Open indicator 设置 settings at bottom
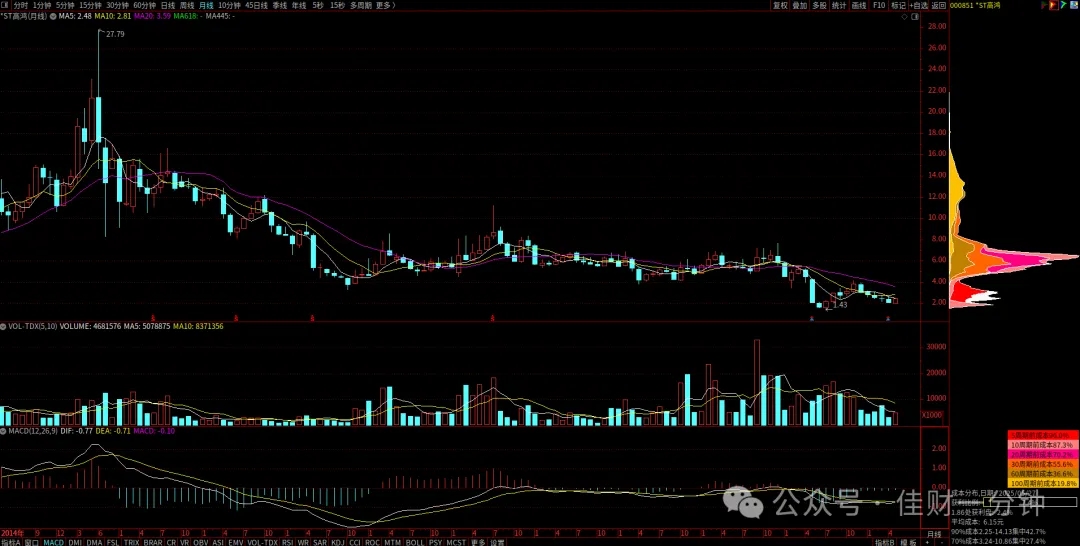 pyautogui.click(x=497, y=542)
